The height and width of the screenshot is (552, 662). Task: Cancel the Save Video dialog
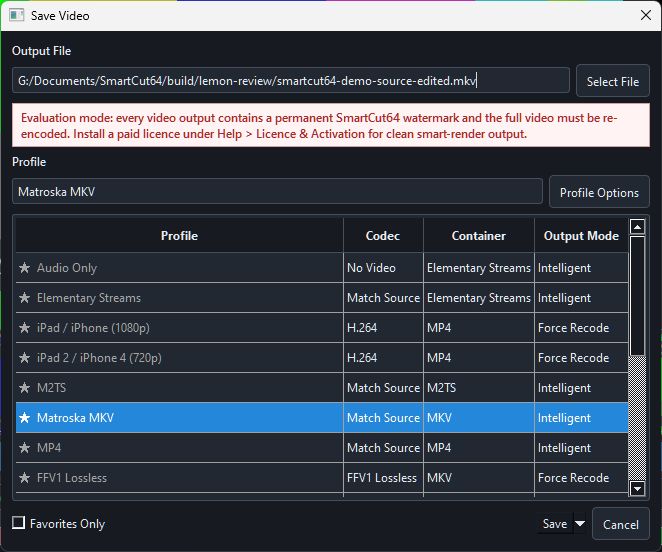pos(621,524)
